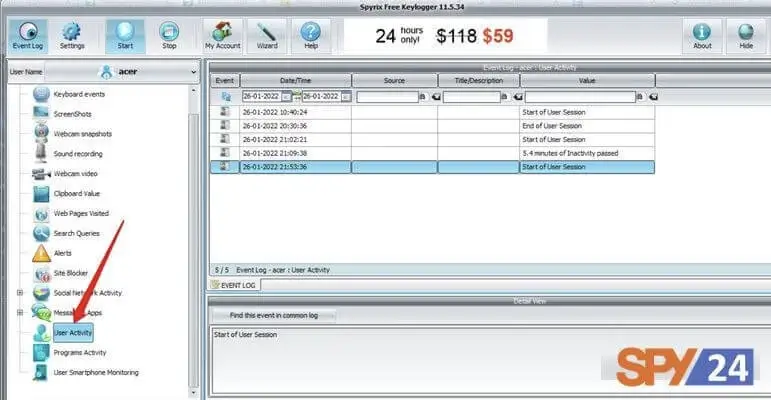Open User Smartphone Monitoring category
Image resolution: width=771 pixels, height=400 pixels.
[96, 372]
